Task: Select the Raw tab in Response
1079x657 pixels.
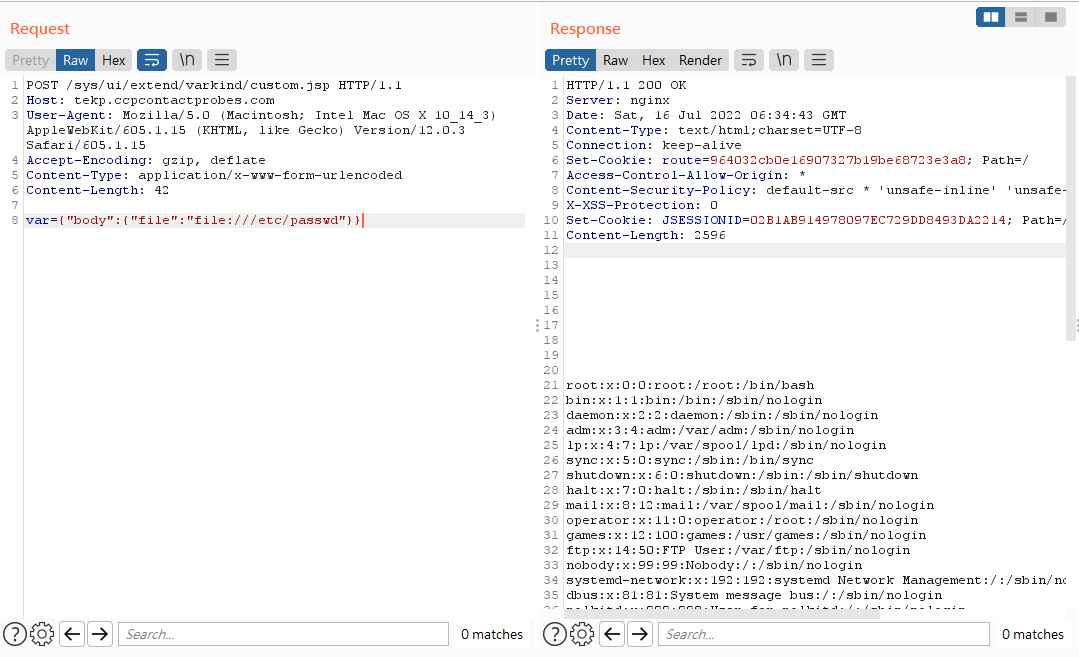Action: click(x=615, y=60)
